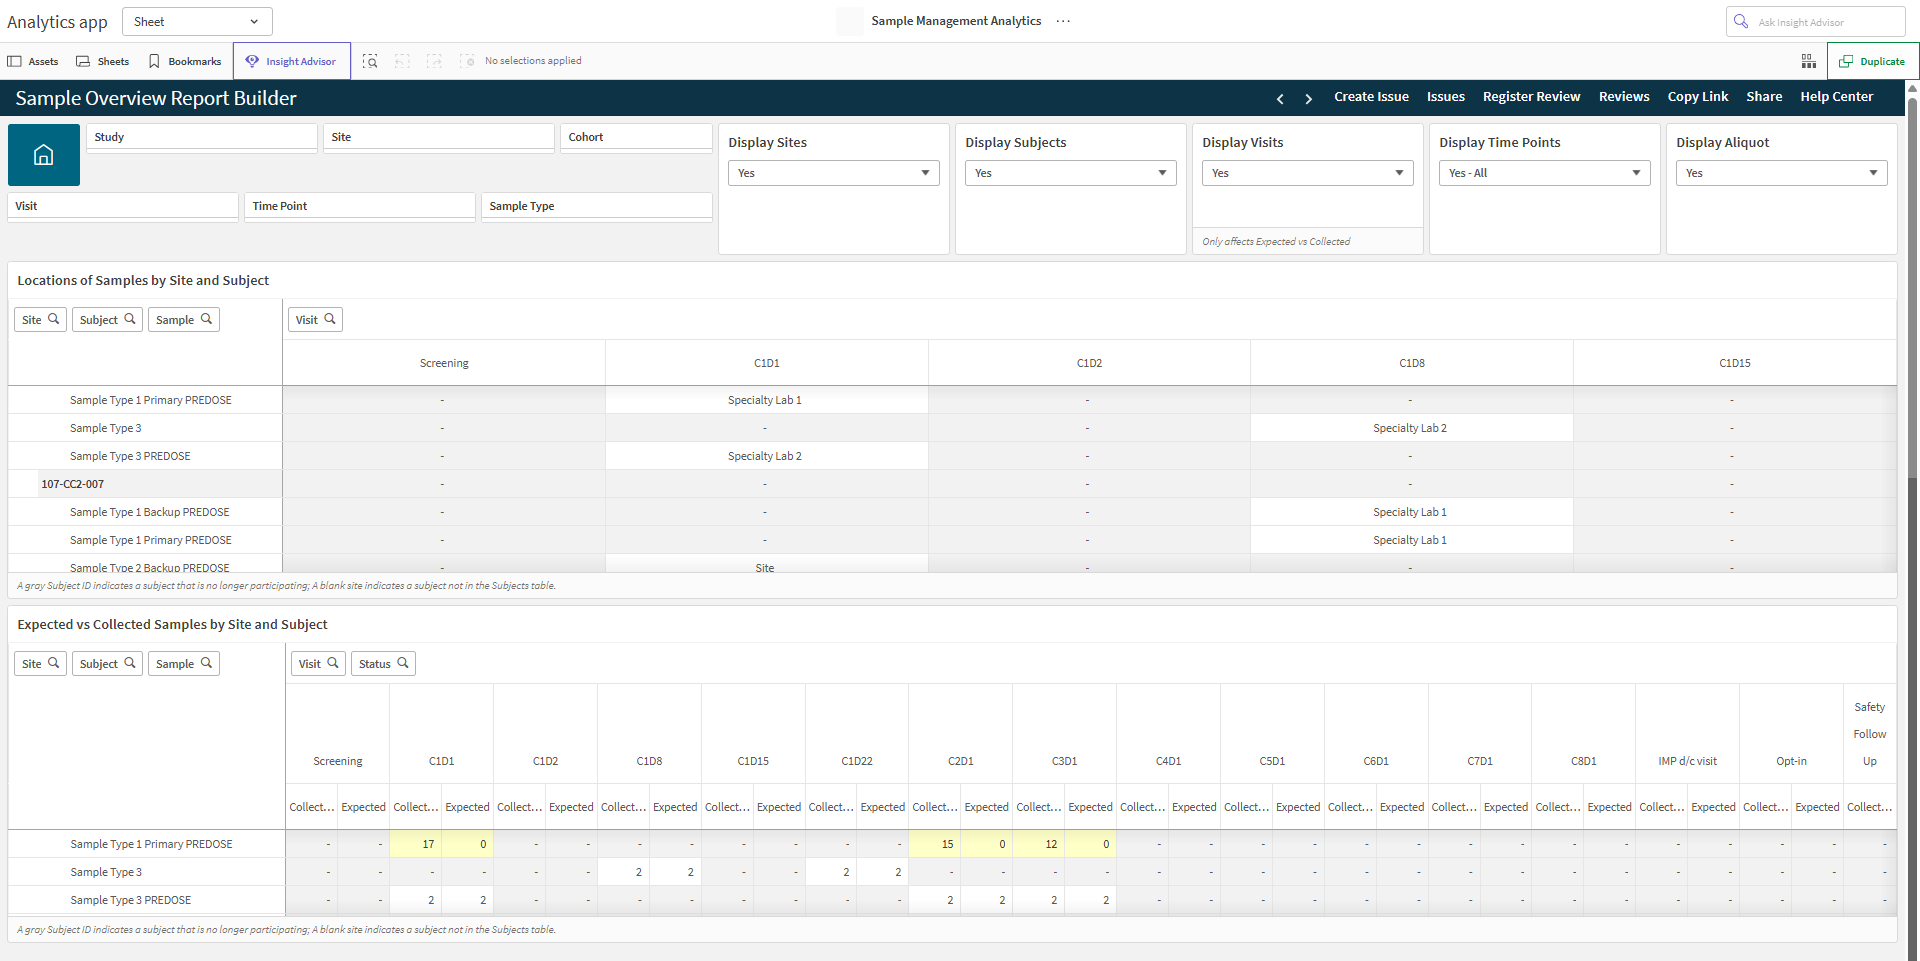The width and height of the screenshot is (1920, 961).
Task: Search Site in Expected vs Collected table
Action: [x=41, y=664]
